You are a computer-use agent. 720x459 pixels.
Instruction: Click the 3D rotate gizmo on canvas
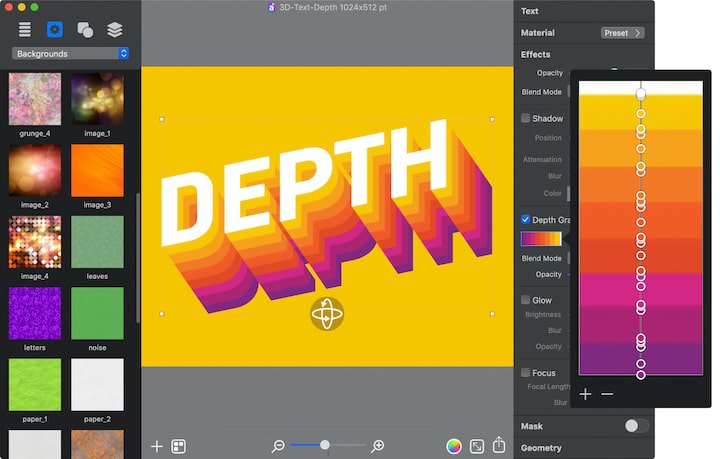[326, 314]
